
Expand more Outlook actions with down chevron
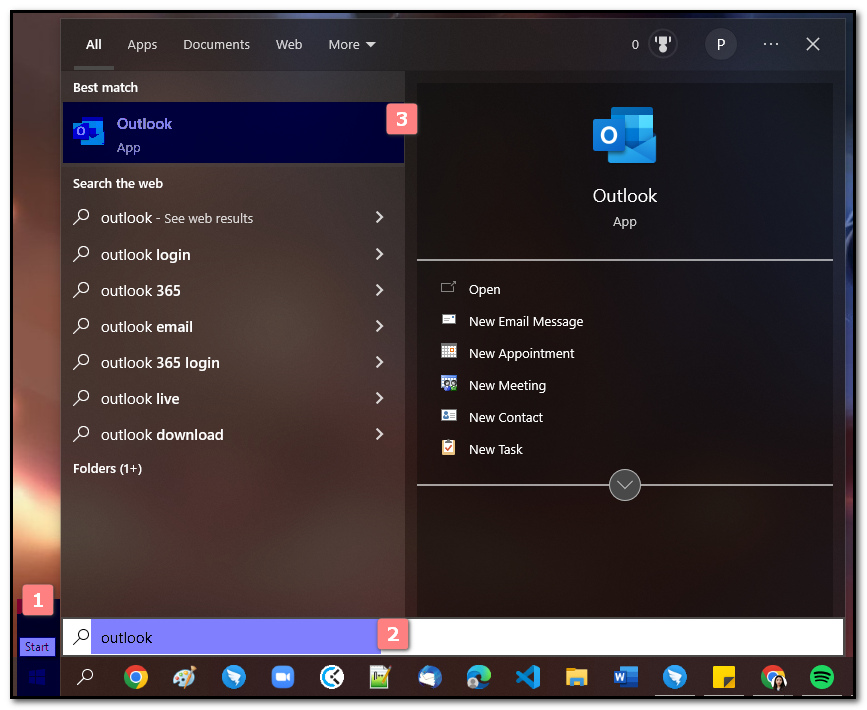click(x=624, y=484)
